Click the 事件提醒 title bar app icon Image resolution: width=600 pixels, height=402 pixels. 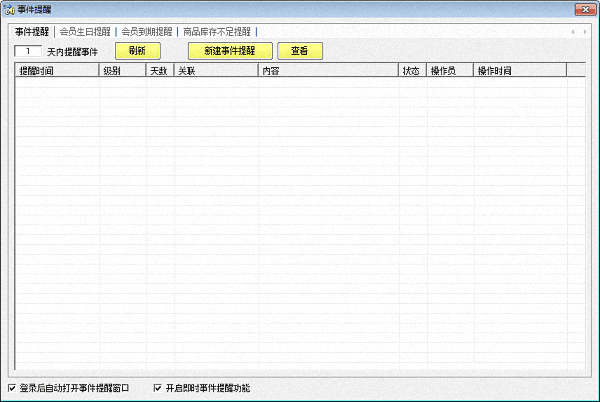(x=9, y=8)
